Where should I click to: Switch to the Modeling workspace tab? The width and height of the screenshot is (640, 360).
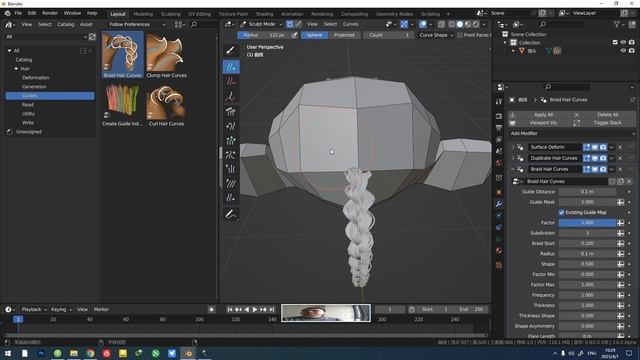click(x=143, y=14)
